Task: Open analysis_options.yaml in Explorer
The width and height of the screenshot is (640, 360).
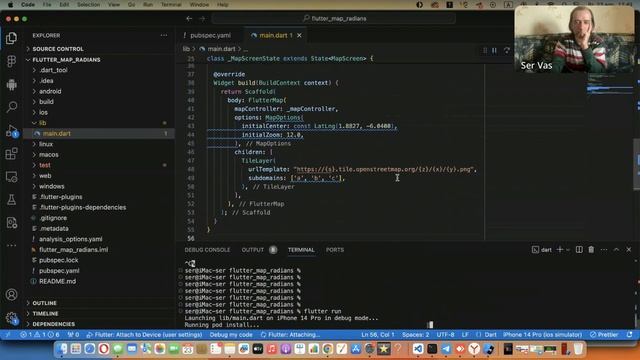Action: click(x=70, y=239)
